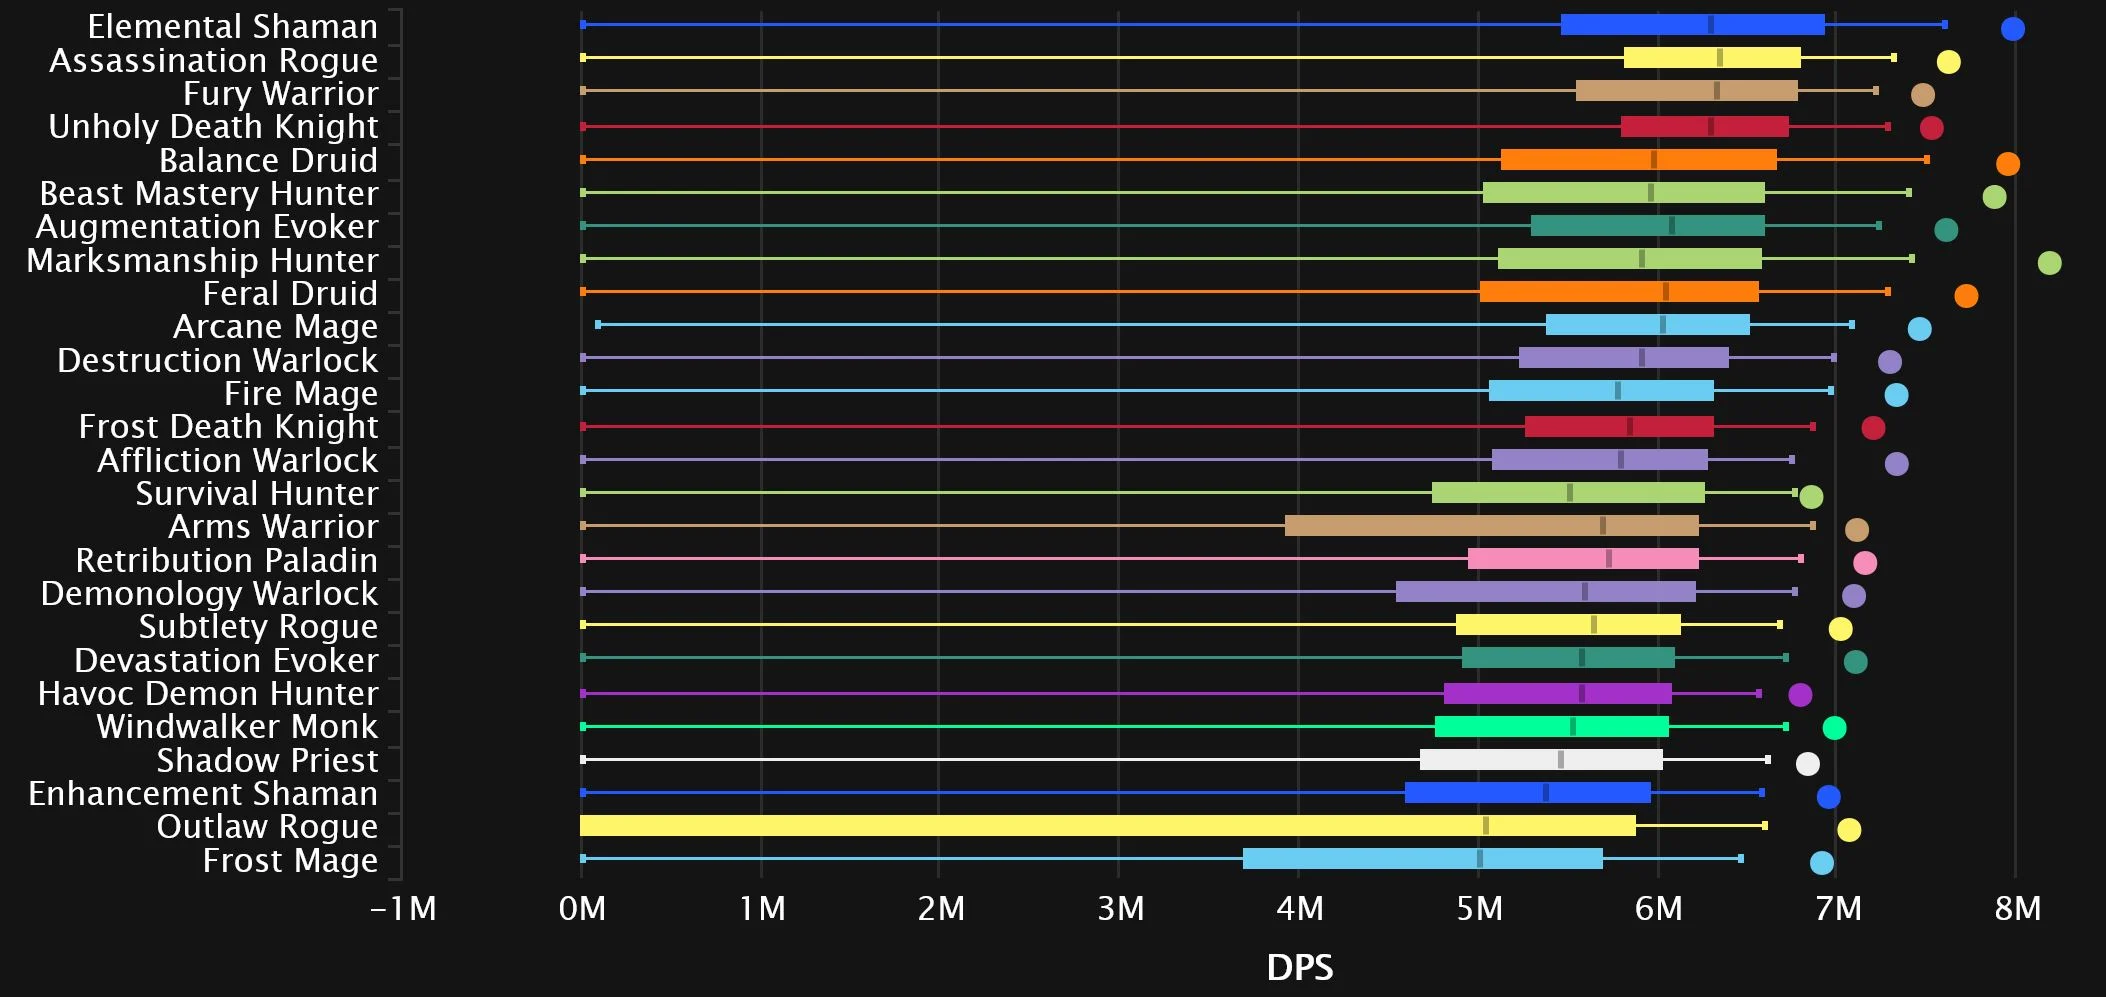Click the 8M x-axis tick label
Image resolution: width=2106 pixels, height=997 pixels.
[2017, 909]
